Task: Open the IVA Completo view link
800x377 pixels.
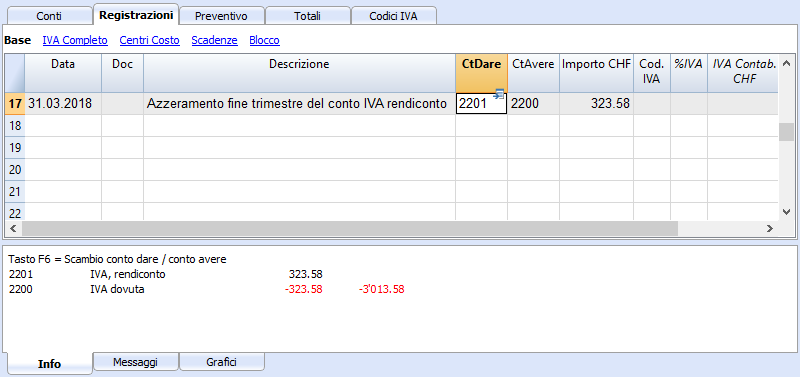Action: tap(75, 40)
